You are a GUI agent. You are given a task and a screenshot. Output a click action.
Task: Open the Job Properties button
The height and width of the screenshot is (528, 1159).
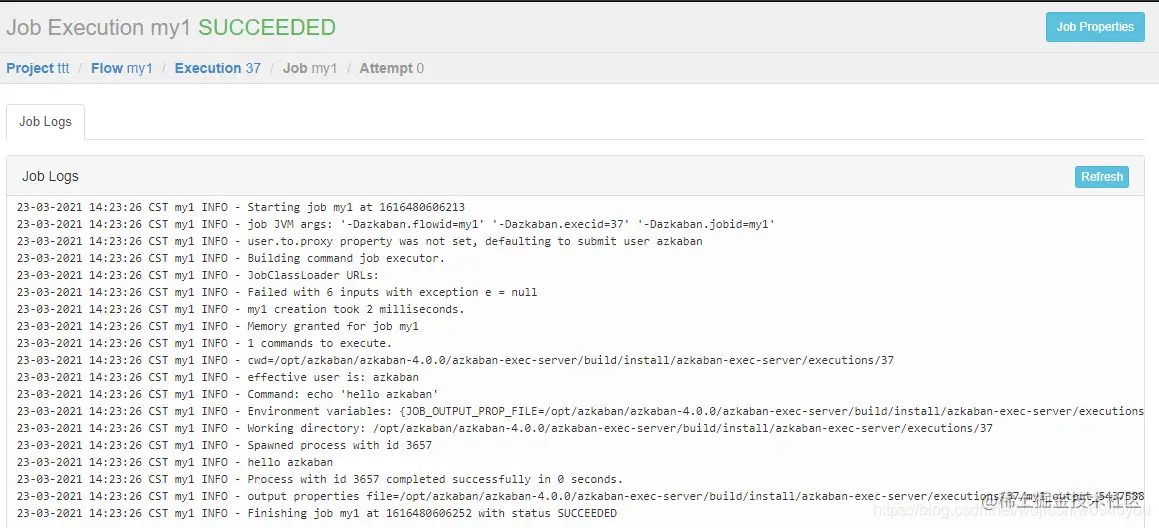click(x=1095, y=27)
